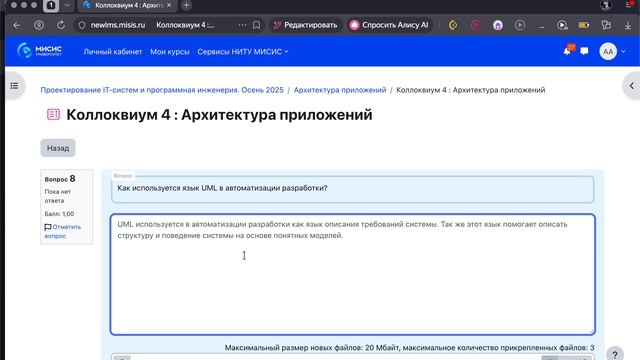Go back using browser back arrow
This screenshot has height=360, width=640.
pos(17,25)
